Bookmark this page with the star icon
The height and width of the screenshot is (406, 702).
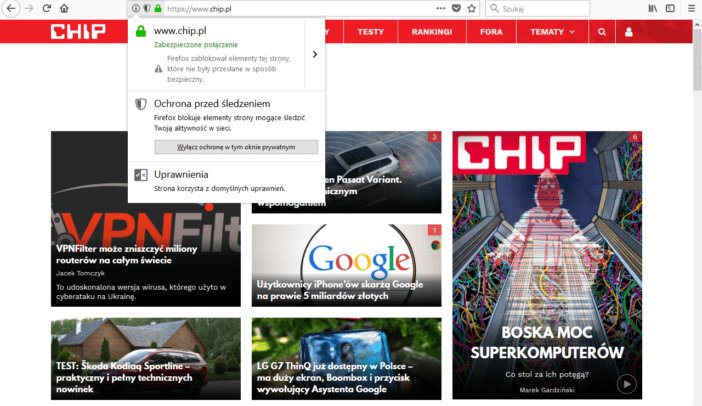click(471, 9)
